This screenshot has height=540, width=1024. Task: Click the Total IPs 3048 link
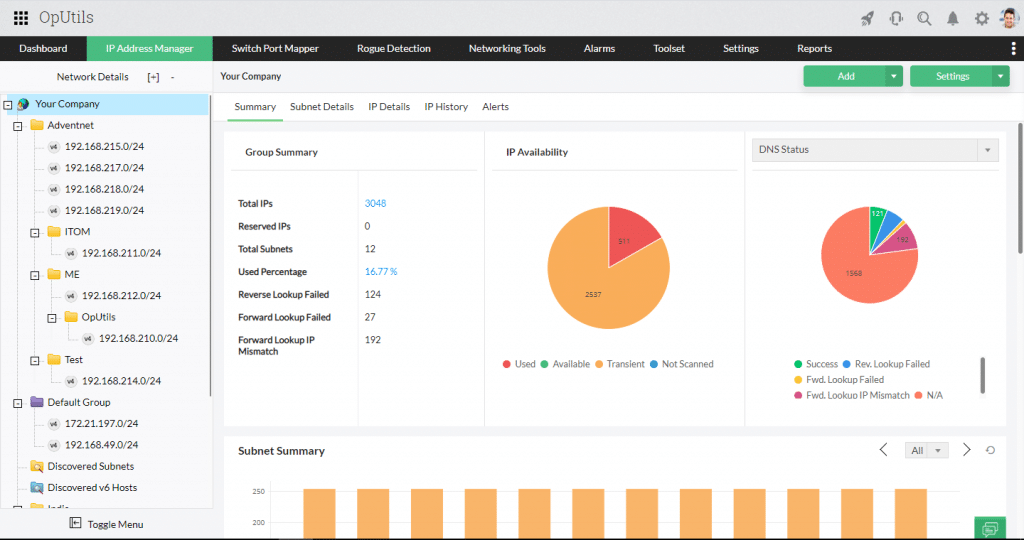click(376, 203)
